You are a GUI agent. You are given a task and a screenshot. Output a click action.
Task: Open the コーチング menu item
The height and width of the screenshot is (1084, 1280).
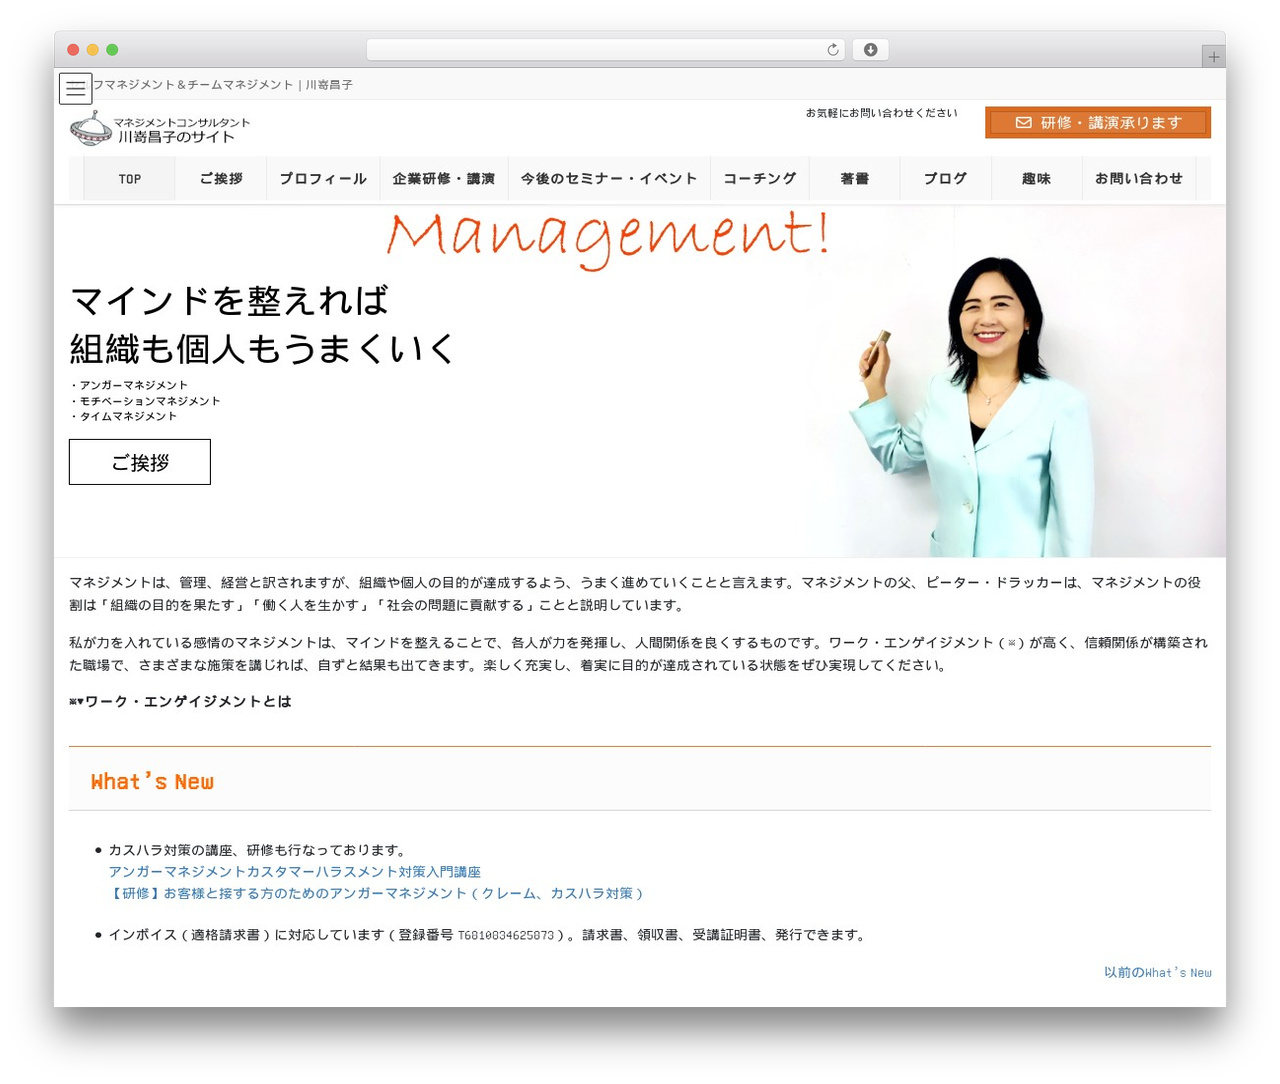[760, 179]
